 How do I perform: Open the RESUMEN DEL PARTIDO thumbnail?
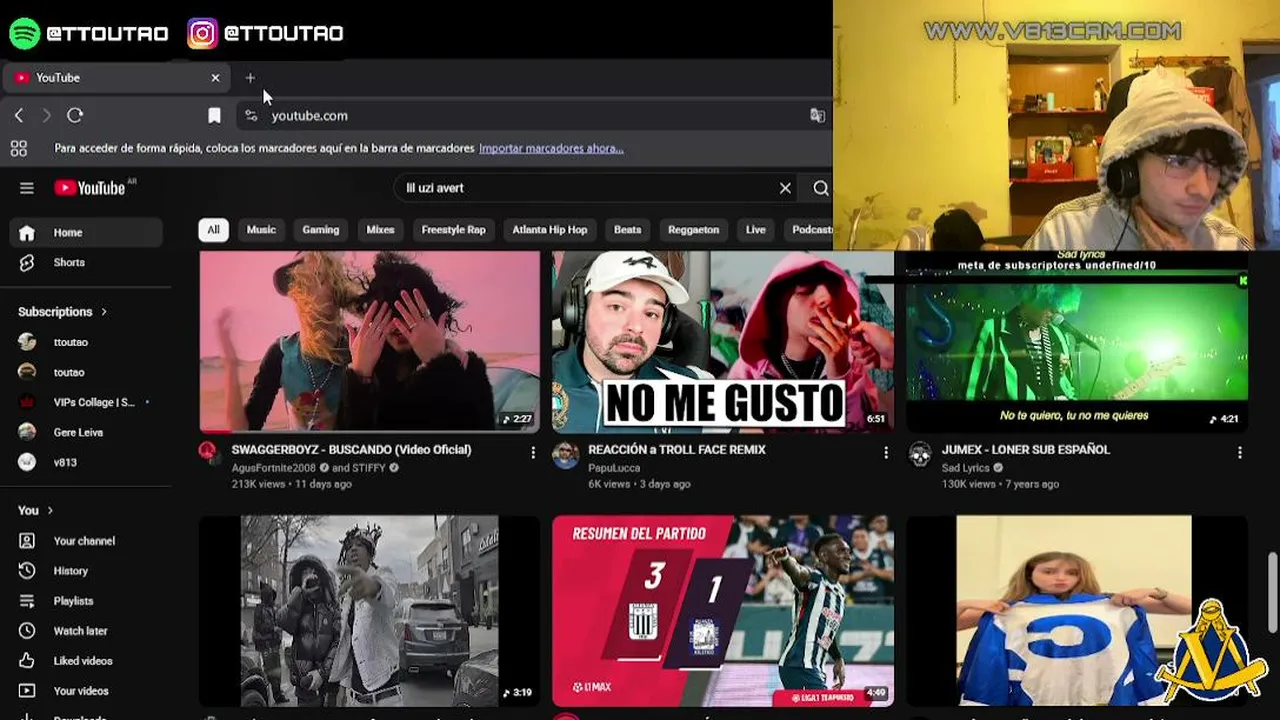(723, 611)
